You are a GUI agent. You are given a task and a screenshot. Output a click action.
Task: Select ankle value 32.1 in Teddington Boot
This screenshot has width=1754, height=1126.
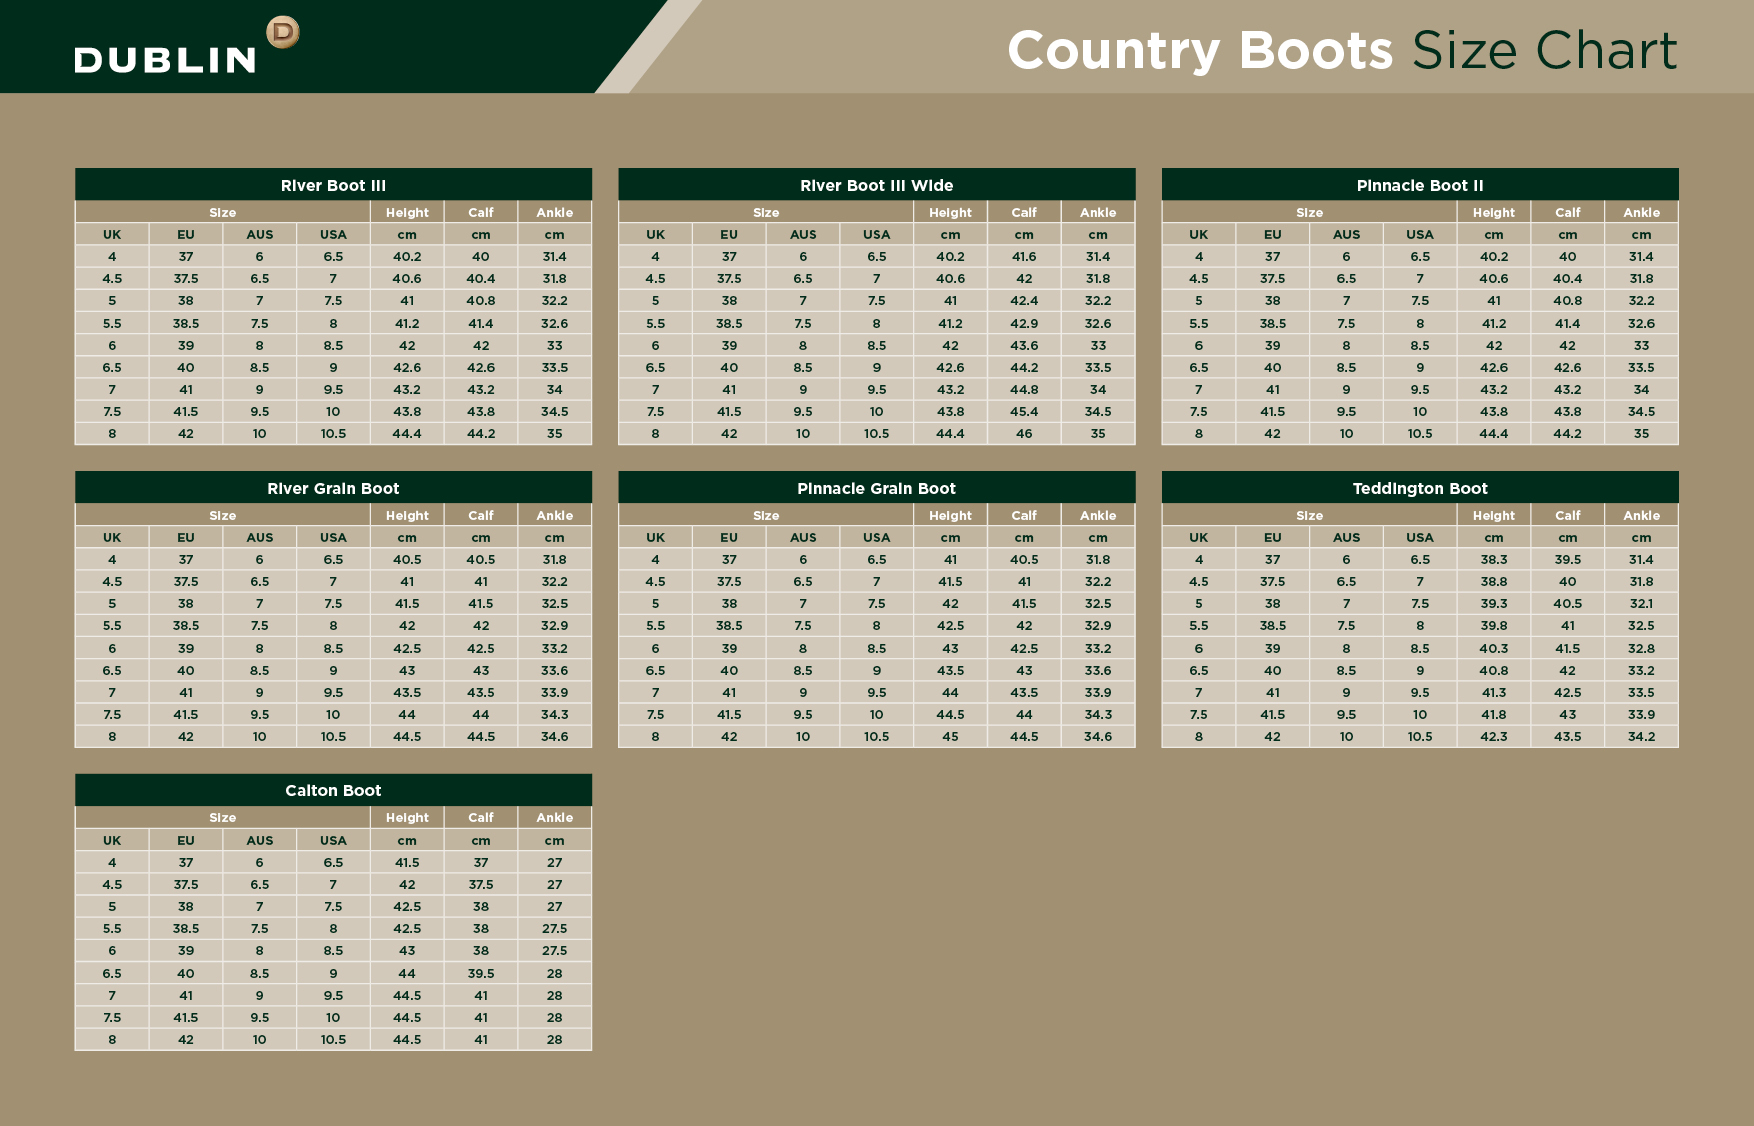click(1641, 603)
